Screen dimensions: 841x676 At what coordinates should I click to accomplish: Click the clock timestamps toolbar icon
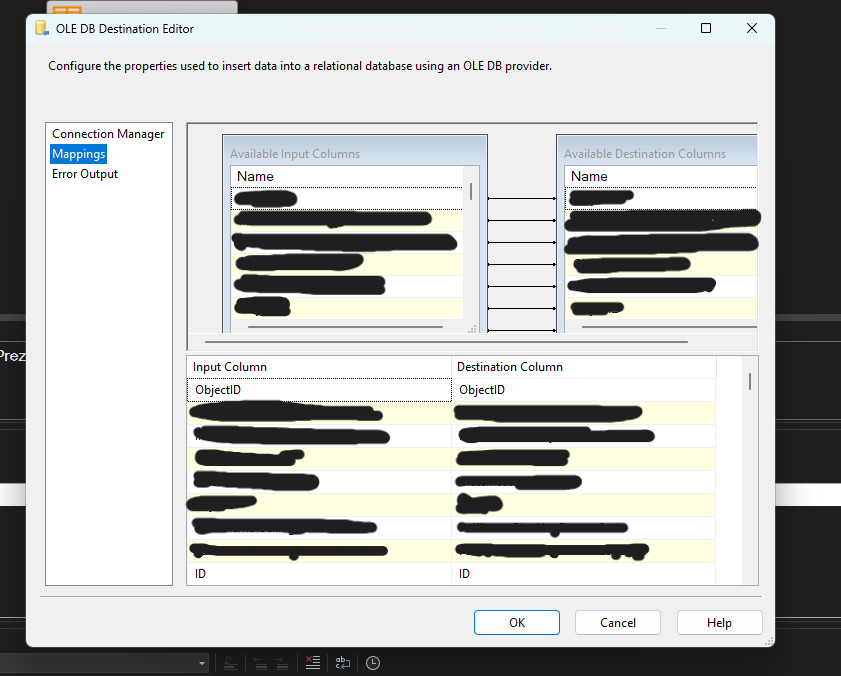[373, 663]
